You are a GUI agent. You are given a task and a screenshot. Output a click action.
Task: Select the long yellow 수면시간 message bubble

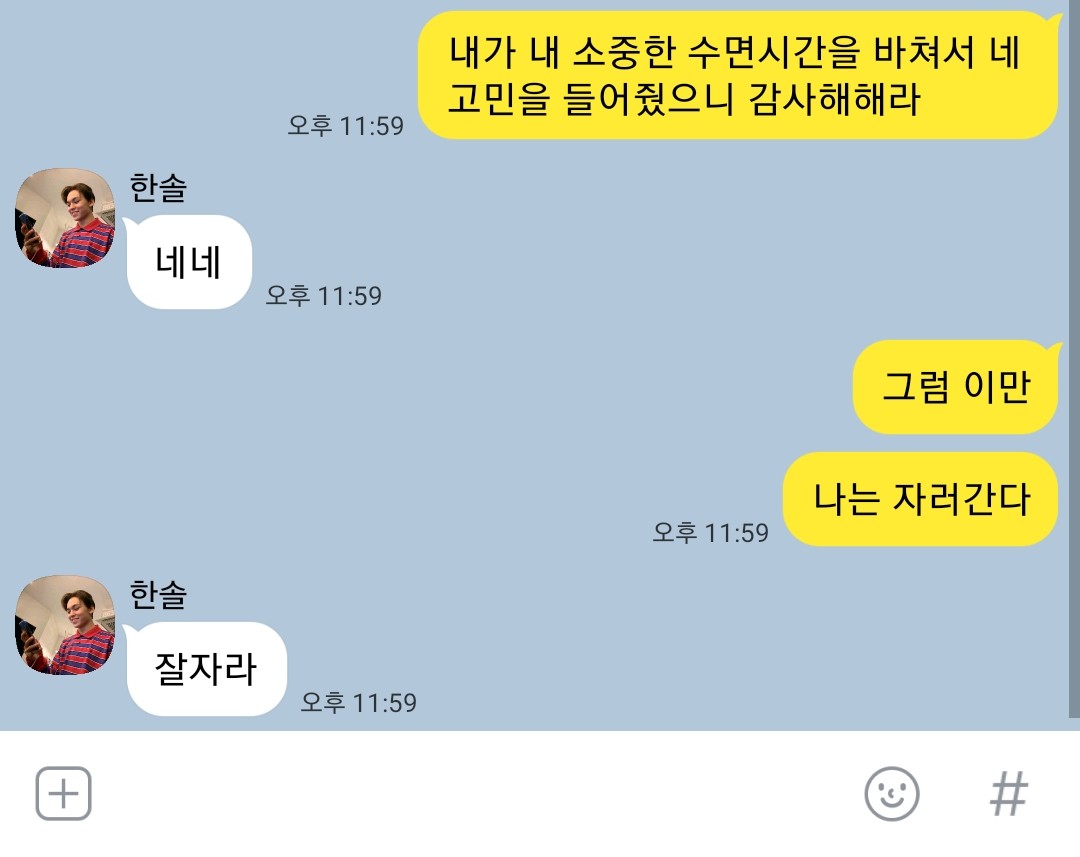tap(738, 75)
